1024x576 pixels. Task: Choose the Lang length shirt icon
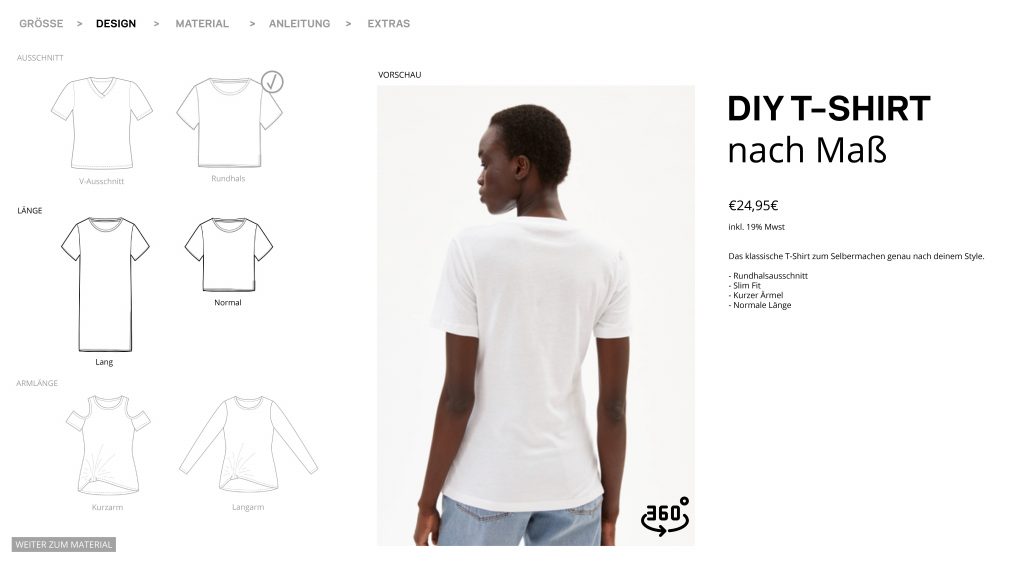tap(105, 285)
